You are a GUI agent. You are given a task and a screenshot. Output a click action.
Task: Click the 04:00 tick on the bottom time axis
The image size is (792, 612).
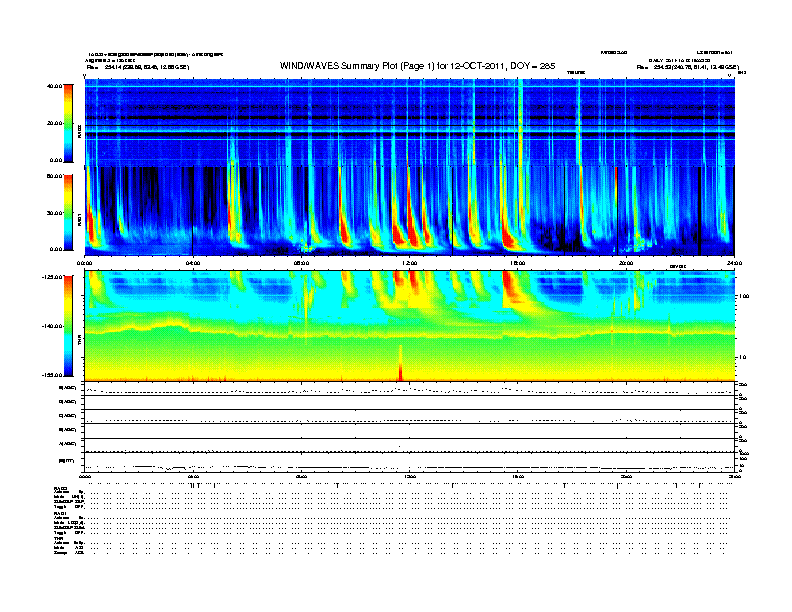[193, 476]
